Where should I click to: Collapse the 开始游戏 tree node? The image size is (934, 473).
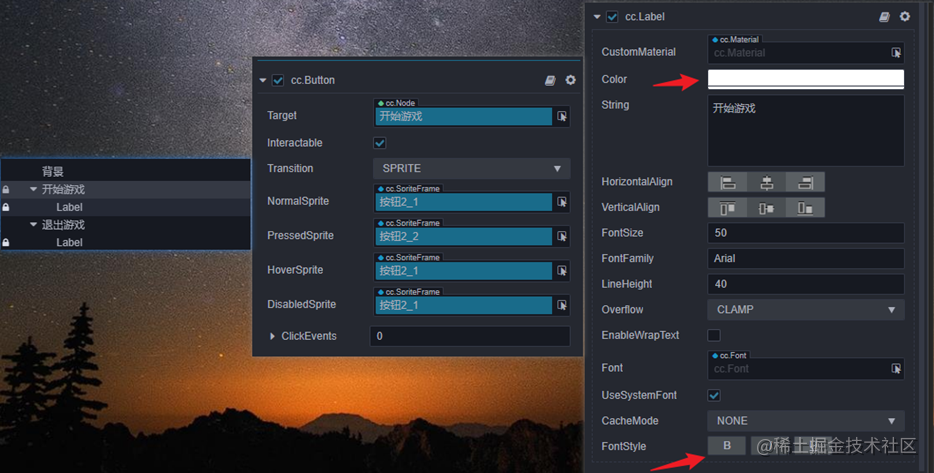33,189
